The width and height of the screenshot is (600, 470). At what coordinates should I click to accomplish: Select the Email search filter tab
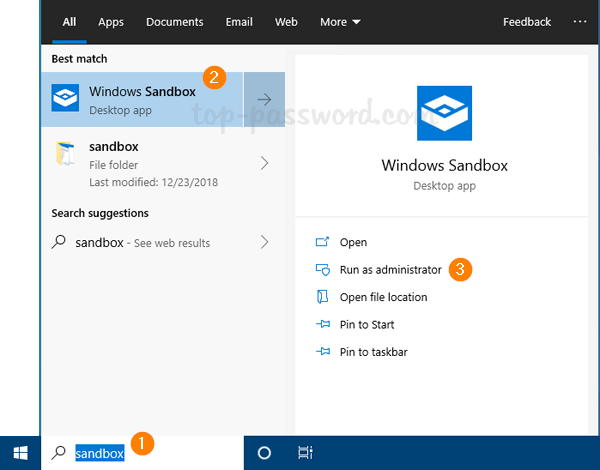238,22
